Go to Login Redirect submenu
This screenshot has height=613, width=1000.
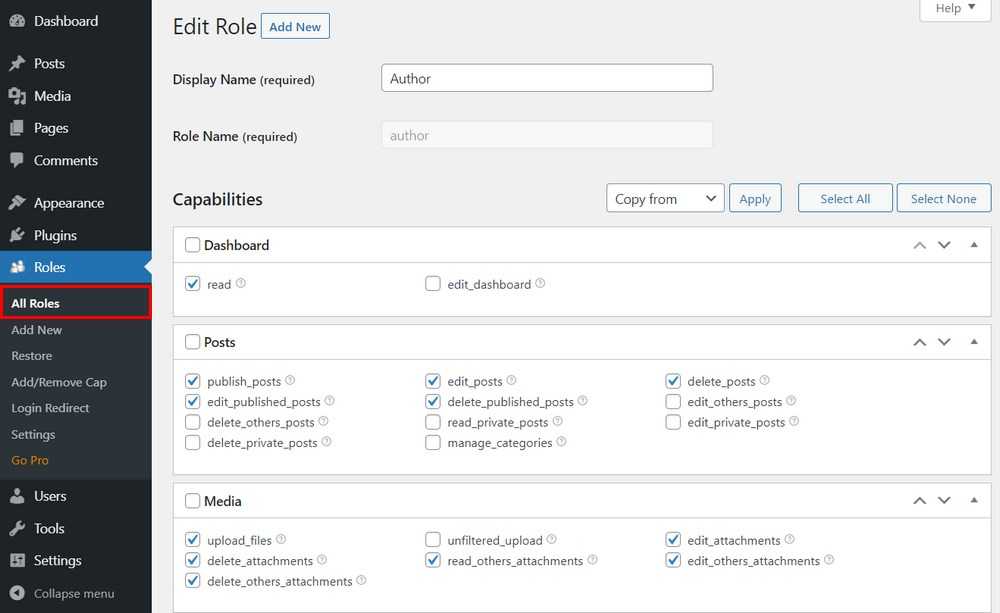tap(50, 408)
